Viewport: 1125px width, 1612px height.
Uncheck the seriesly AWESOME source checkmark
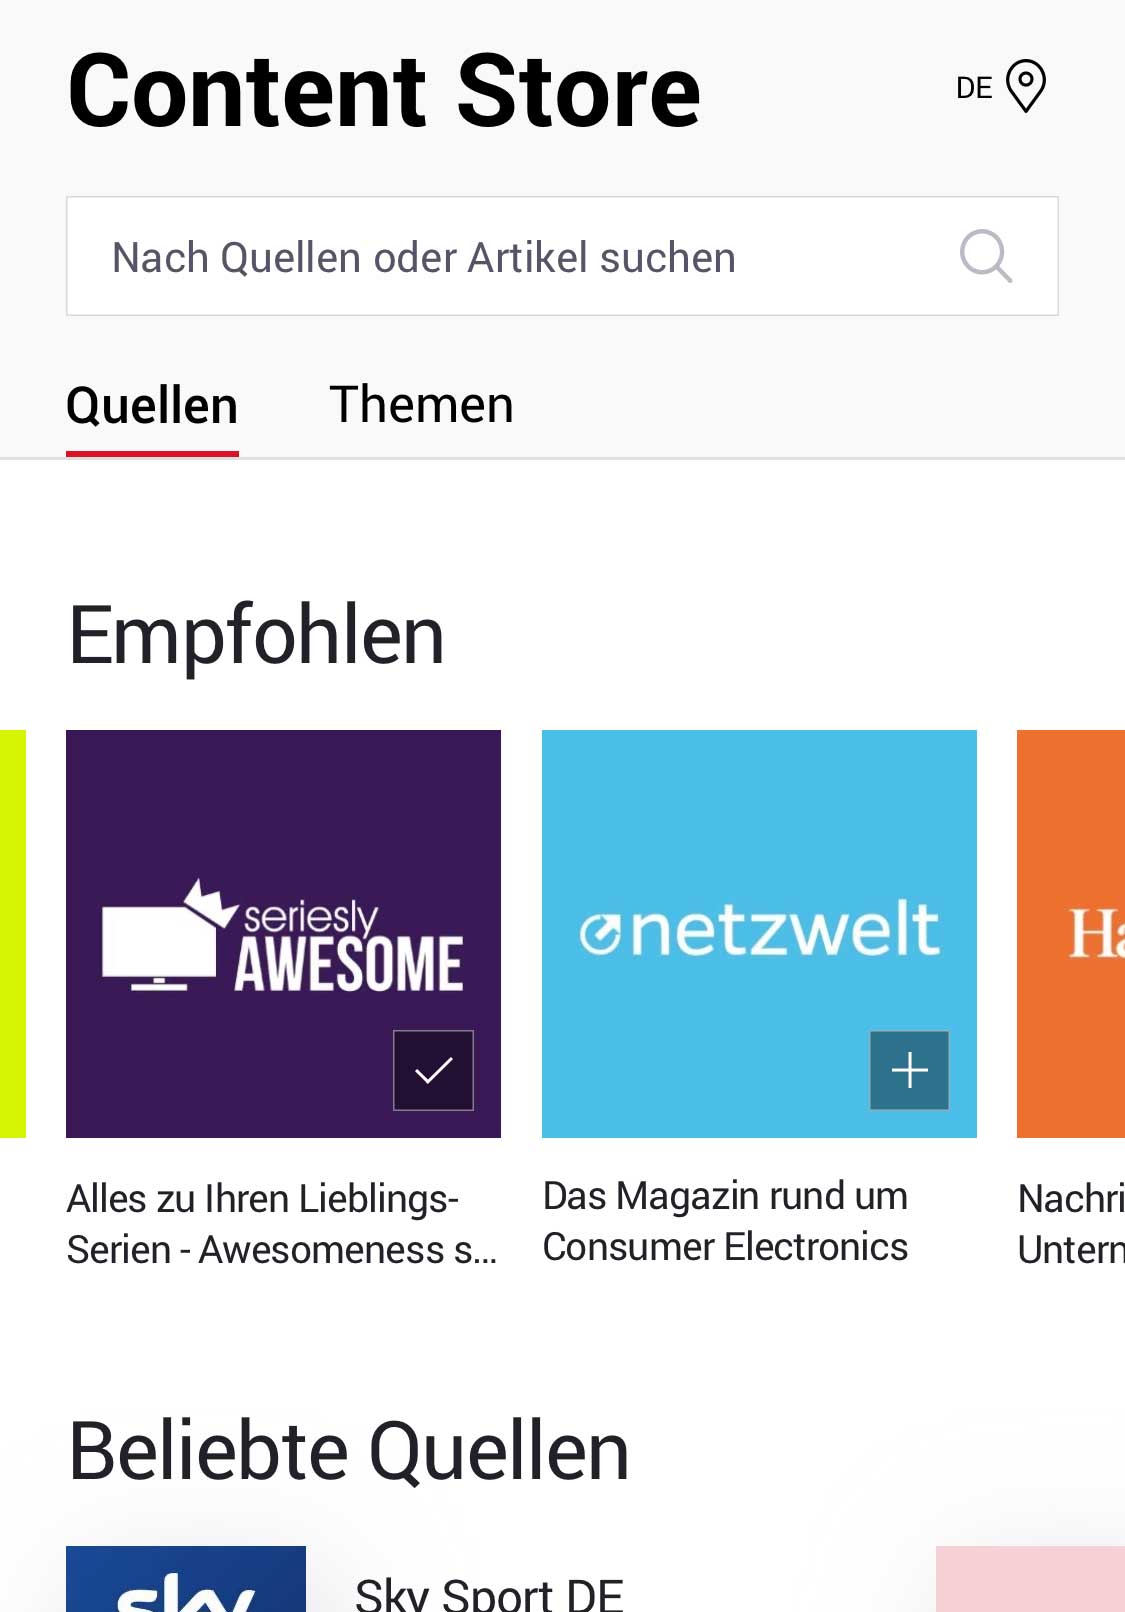(x=433, y=1070)
